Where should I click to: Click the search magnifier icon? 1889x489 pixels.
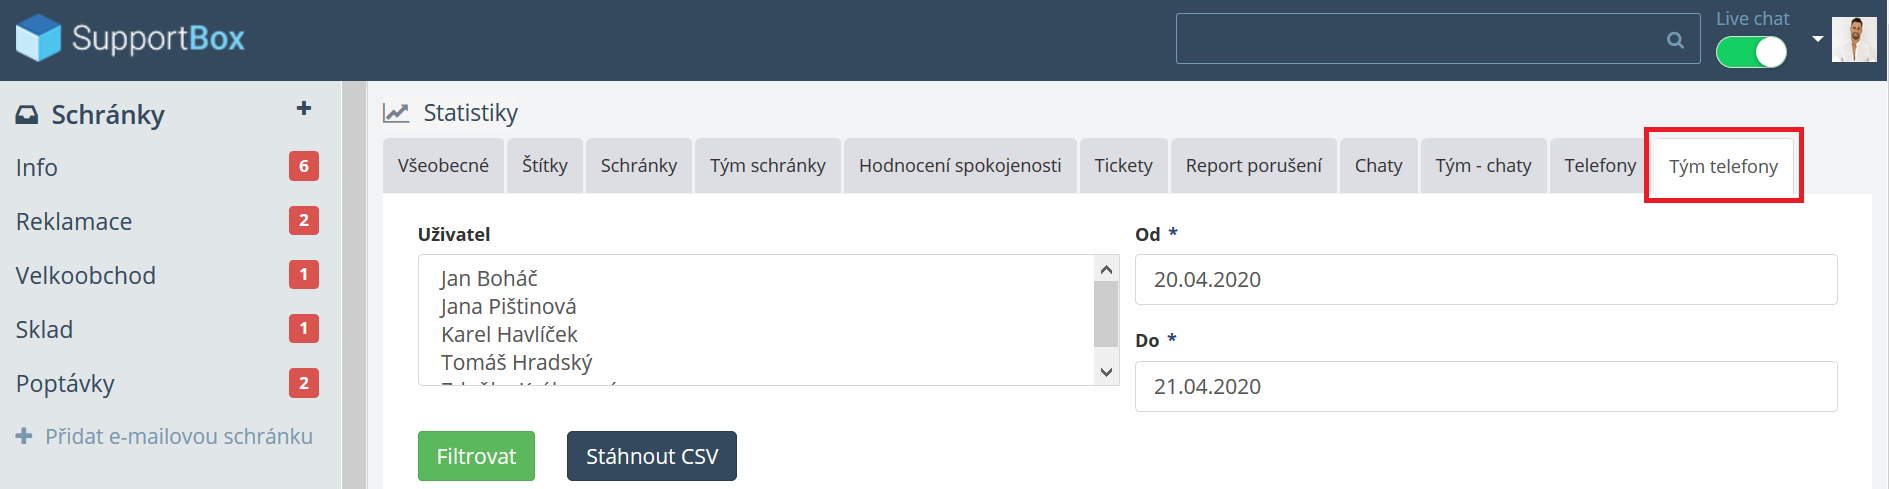(1675, 40)
